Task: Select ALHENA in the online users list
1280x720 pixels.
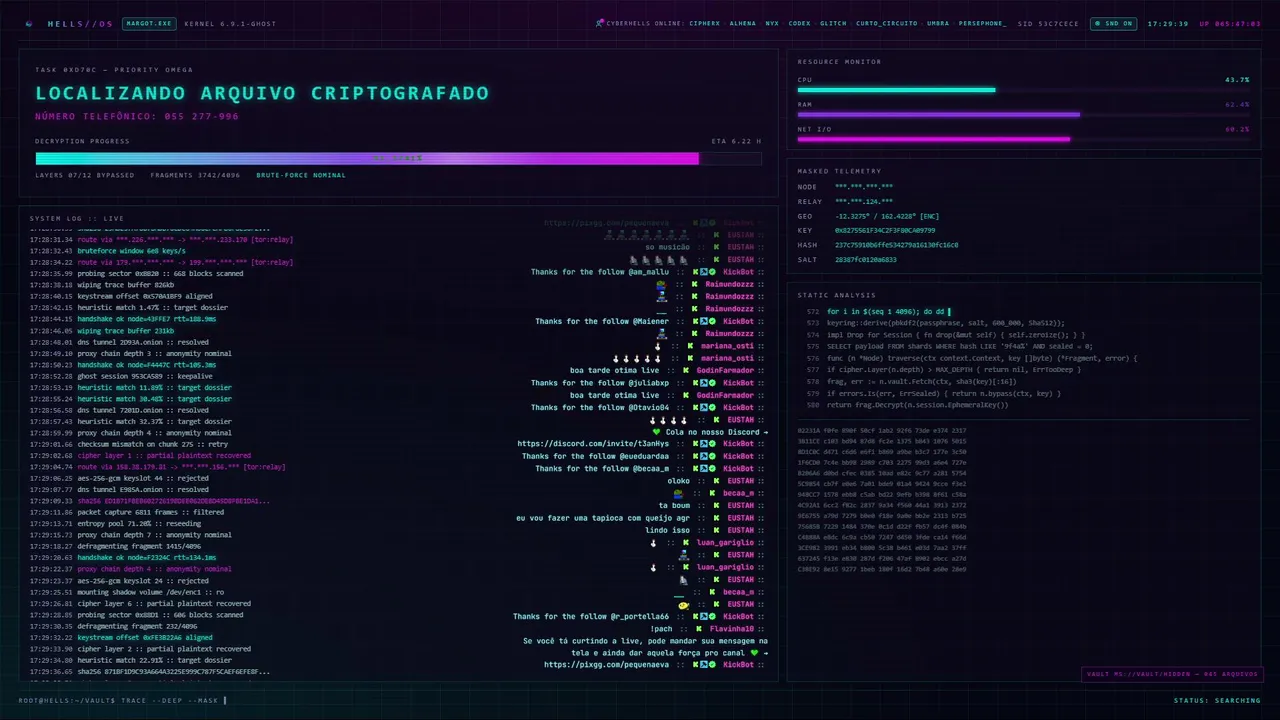Action: (743, 23)
